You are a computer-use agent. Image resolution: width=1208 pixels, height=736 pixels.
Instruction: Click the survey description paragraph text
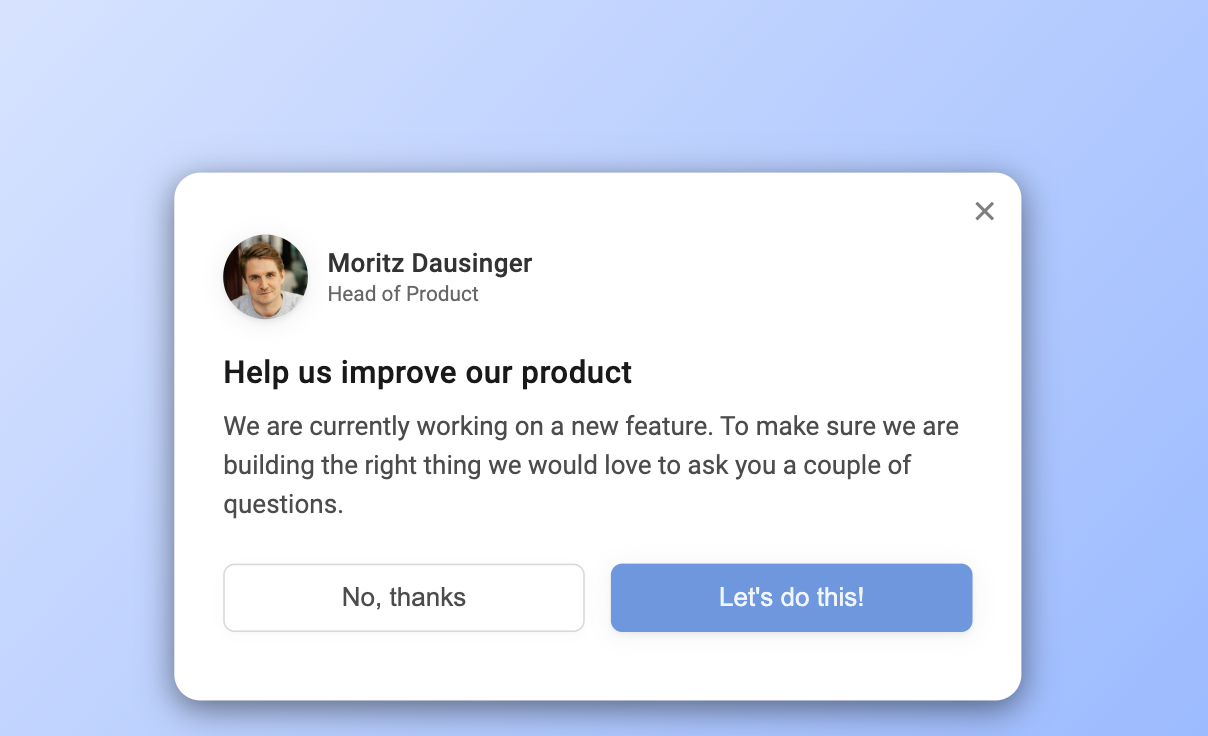click(x=590, y=464)
